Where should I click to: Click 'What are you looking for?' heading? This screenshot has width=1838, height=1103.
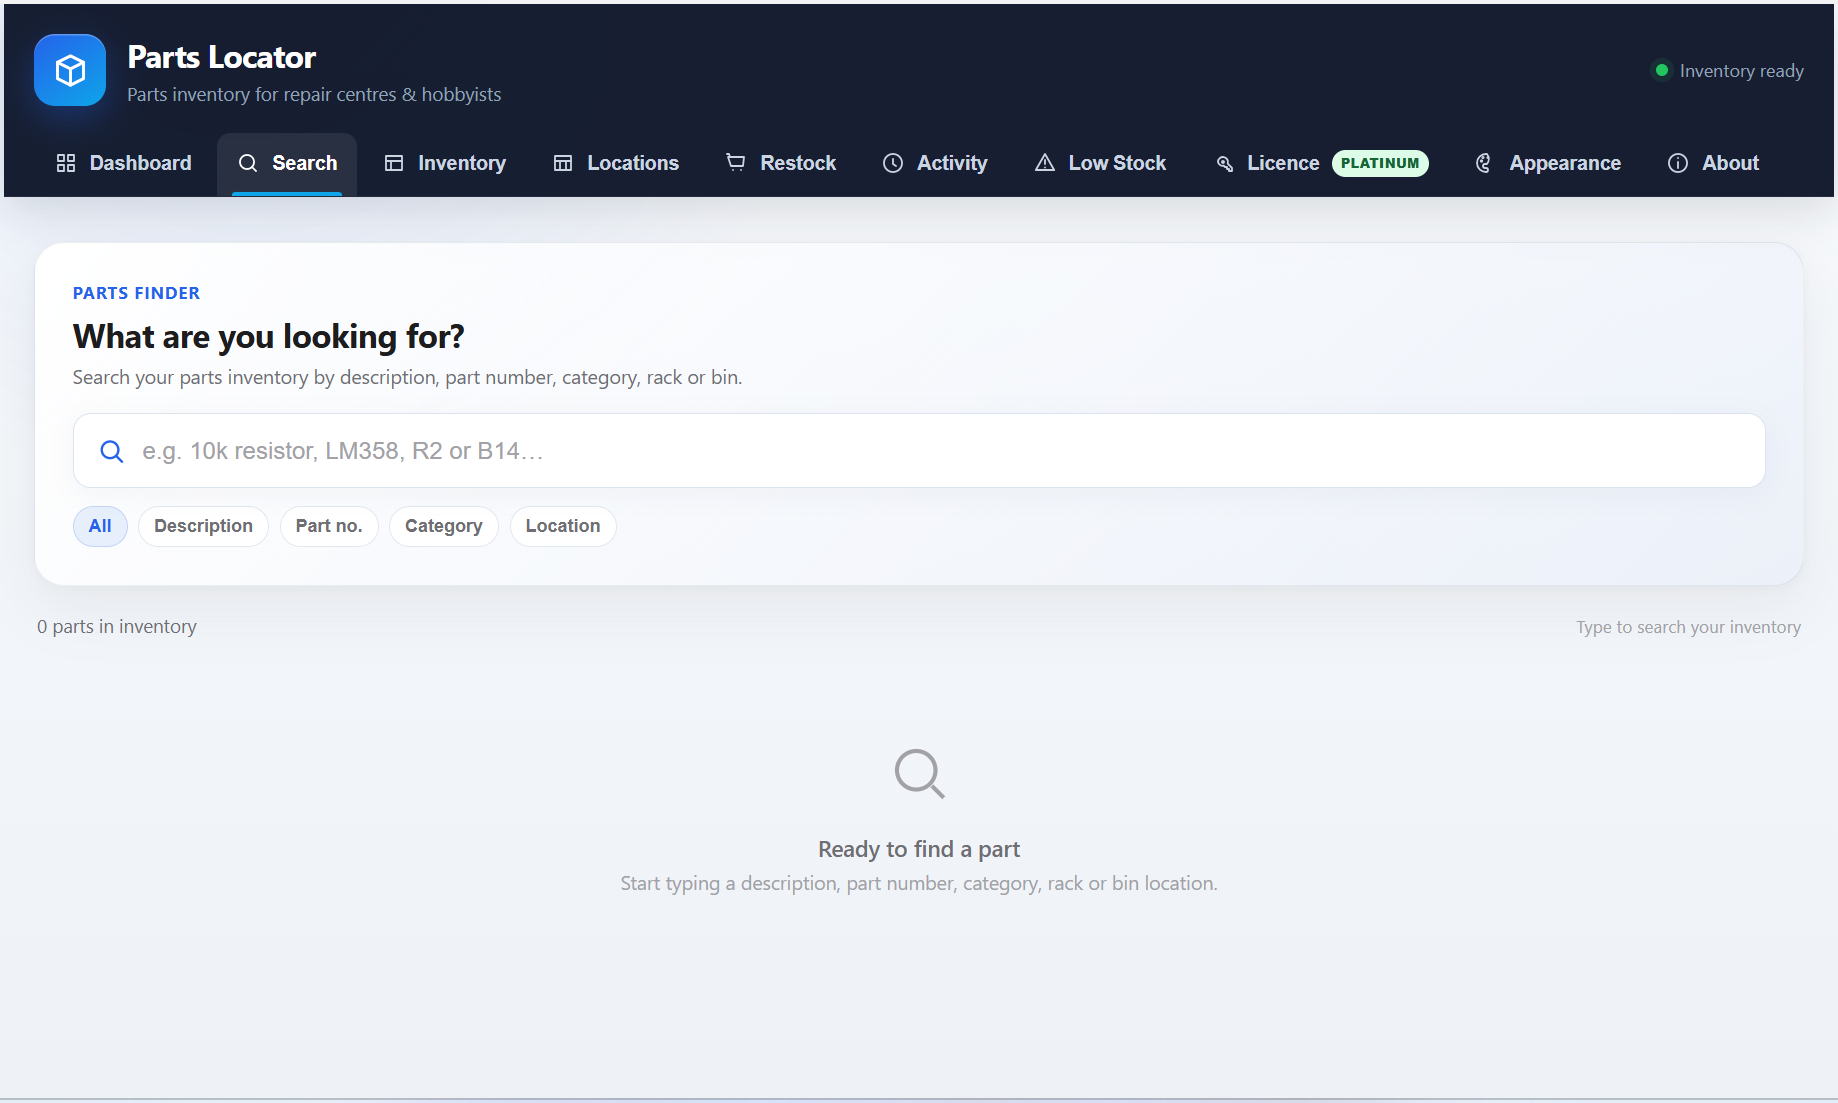[269, 337]
